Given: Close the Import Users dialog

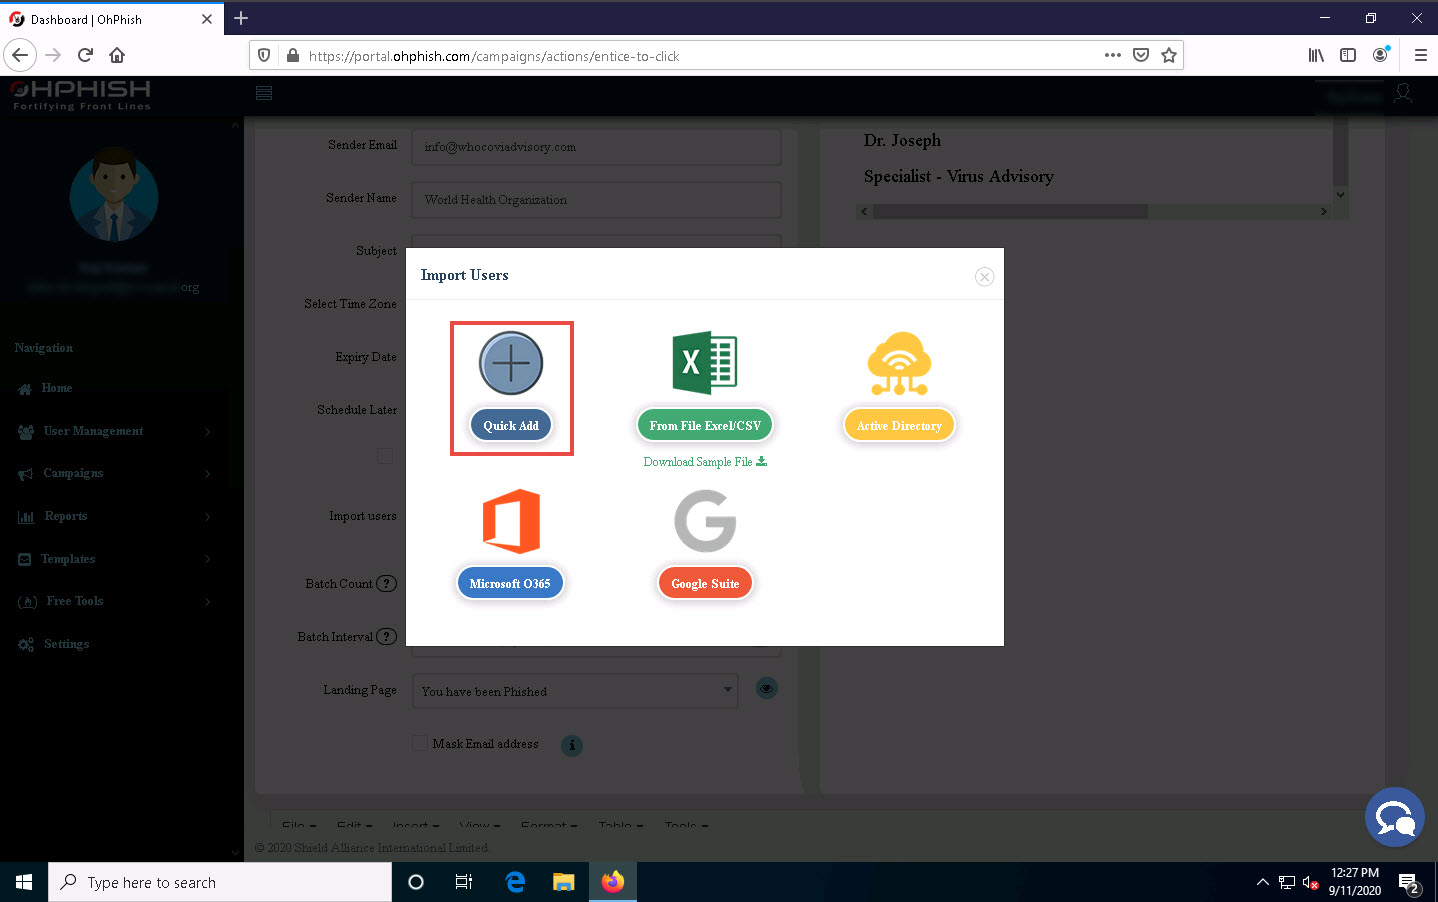Looking at the screenshot, I should pyautogui.click(x=984, y=277).
